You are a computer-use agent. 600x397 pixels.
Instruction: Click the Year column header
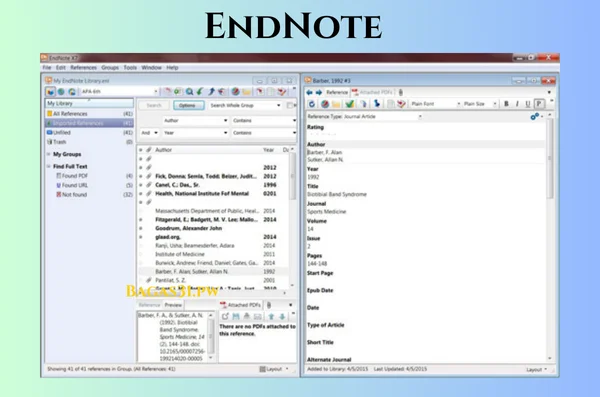pos(270,150)
